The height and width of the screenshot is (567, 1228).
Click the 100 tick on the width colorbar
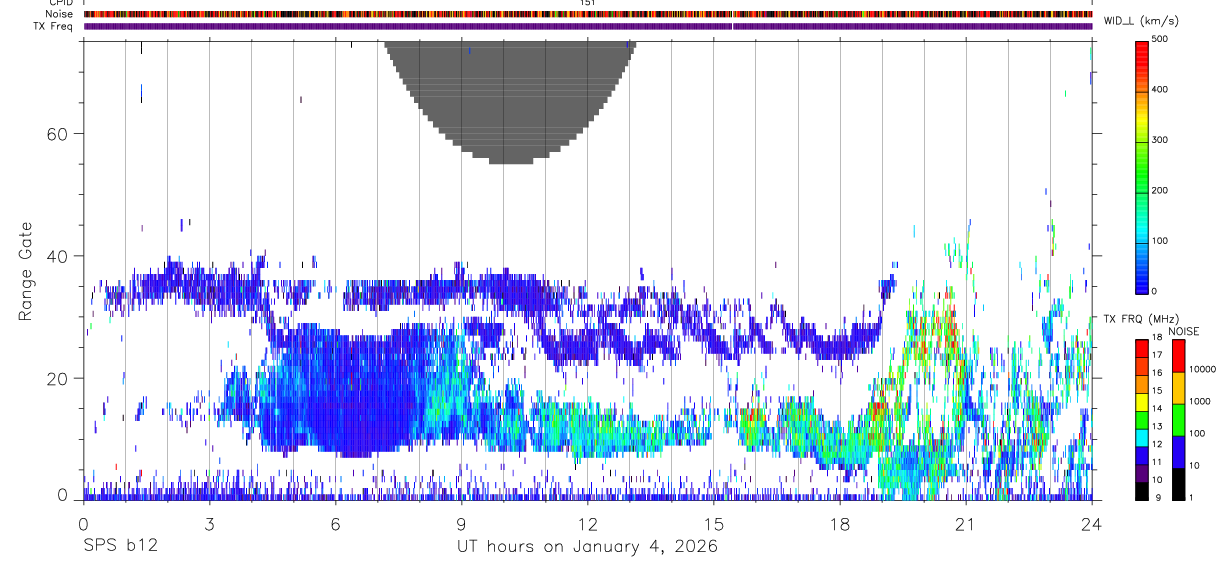coord(1160,241)
